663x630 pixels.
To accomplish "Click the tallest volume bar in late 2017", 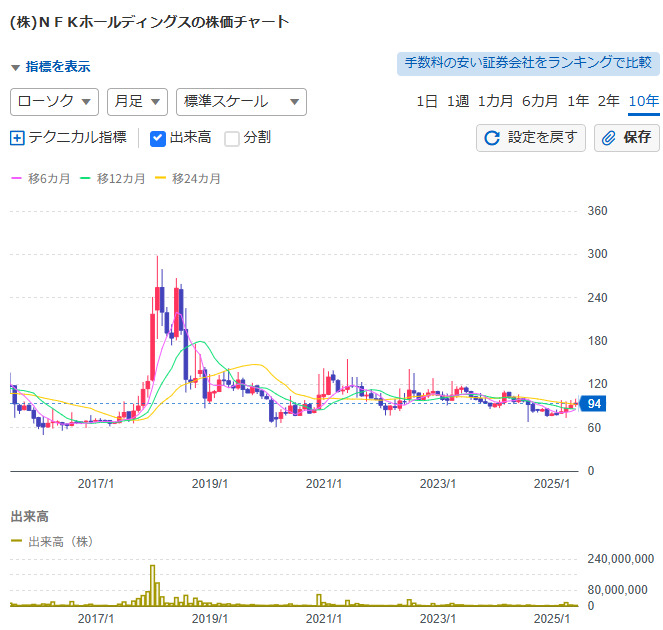I will [x=152, y=586].
